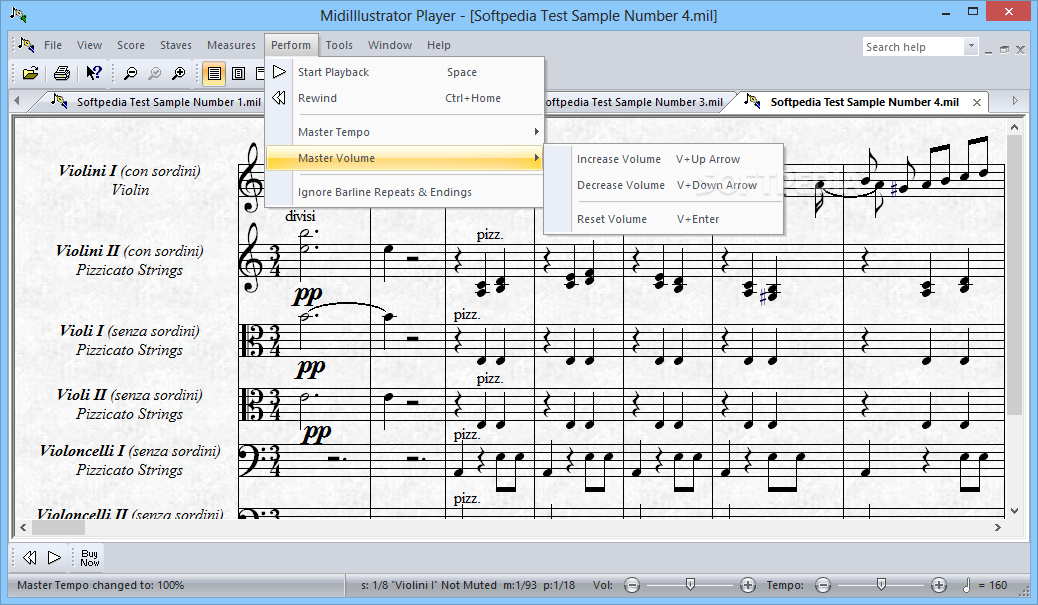Choose Rewind from Perform menu
The image size is (1038, 605).
point(404,98)
